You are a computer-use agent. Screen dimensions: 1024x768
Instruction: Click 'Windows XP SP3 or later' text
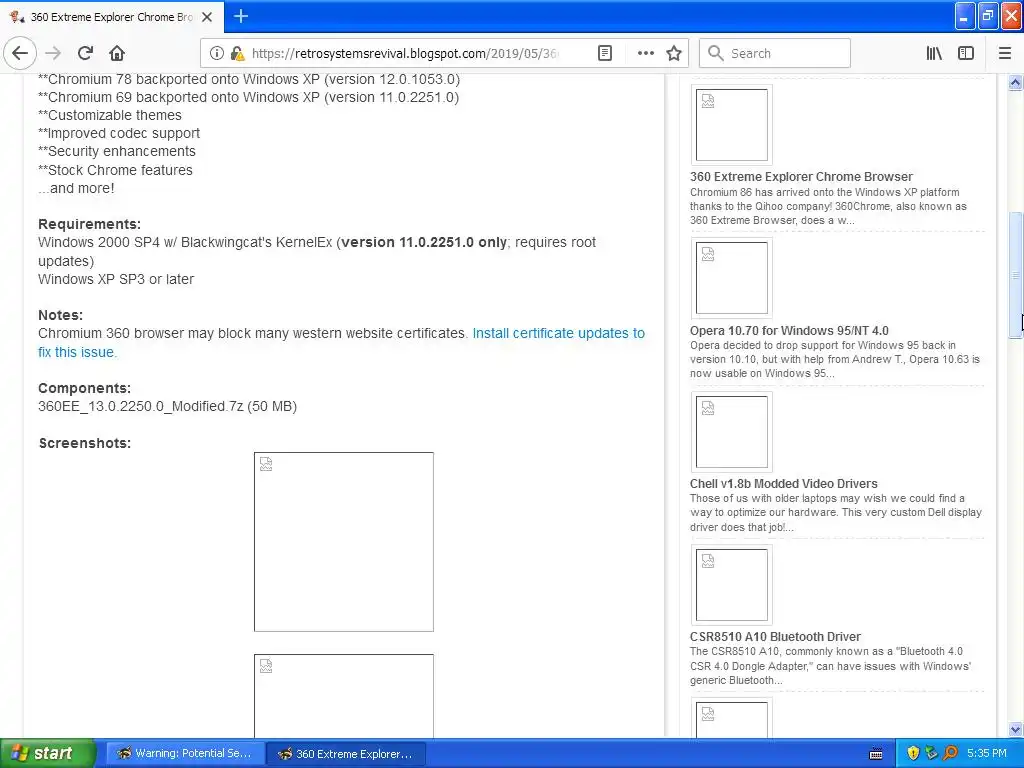116,279
